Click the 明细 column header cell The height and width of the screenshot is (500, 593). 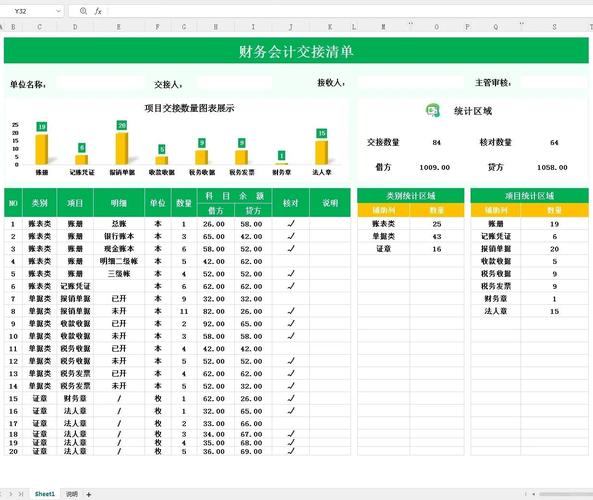[119, 203]
